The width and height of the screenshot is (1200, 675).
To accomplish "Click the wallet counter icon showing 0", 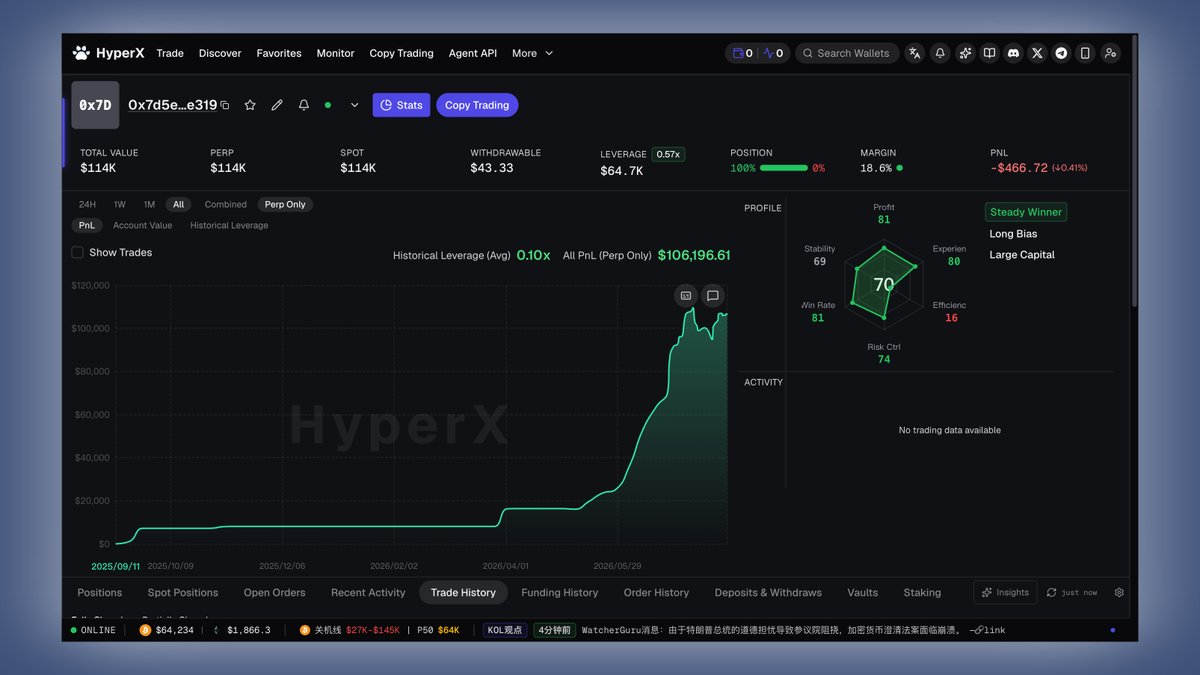I will (743, 53).
